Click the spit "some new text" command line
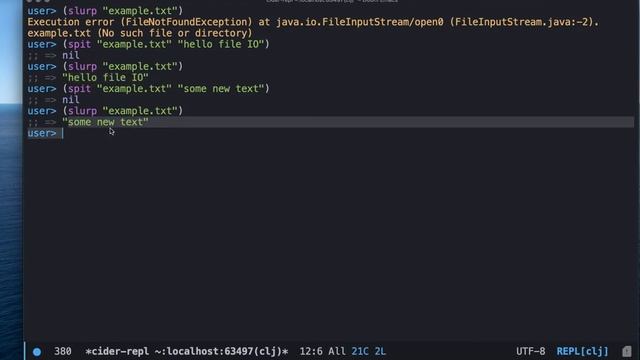This screenshot has height=360, width=640. pos(166,89)
